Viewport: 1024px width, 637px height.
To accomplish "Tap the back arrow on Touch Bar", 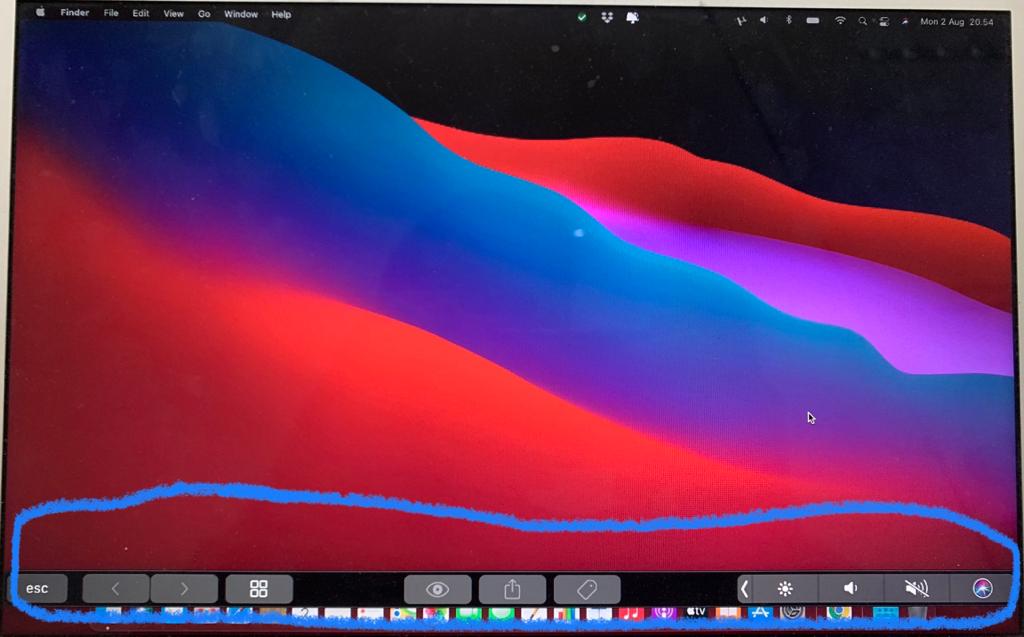I will click(116, 589).
